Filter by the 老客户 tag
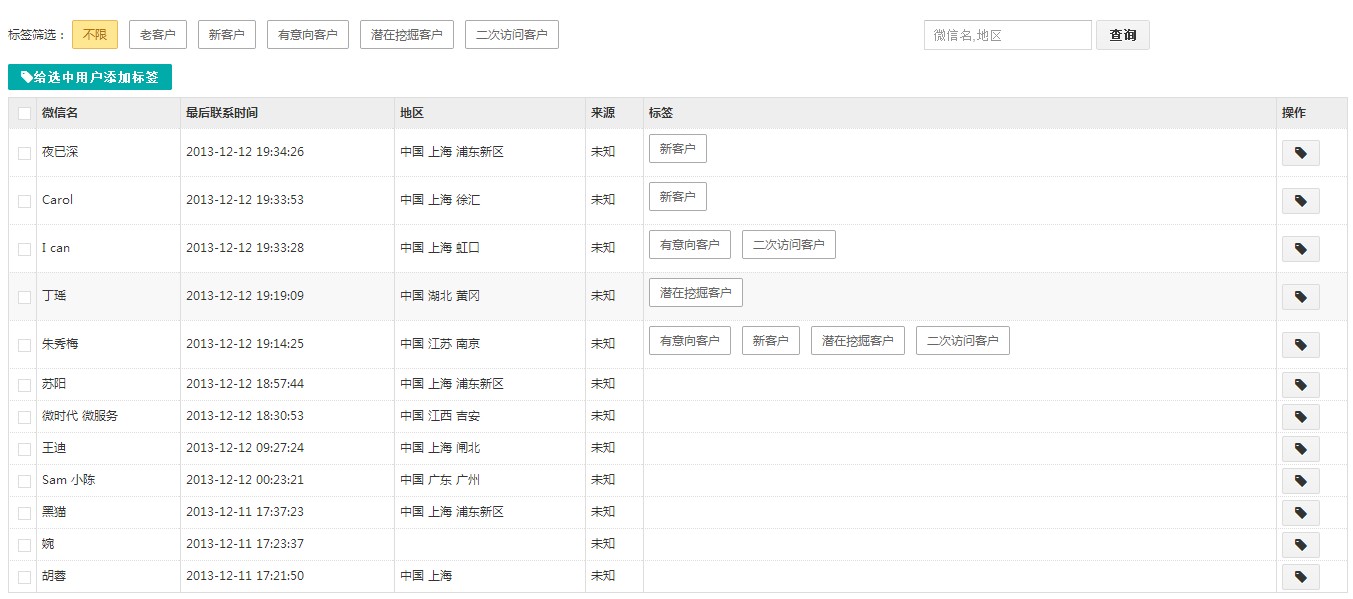Viewport: 1353px width, 599px height. click(x=158, y=35)
